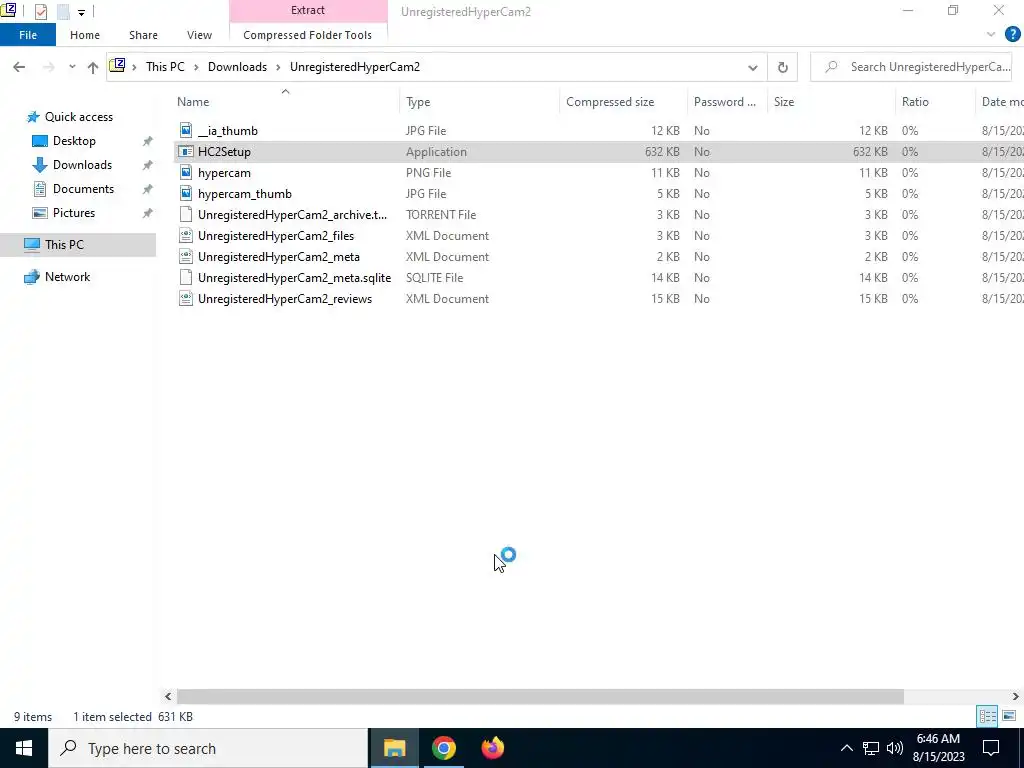Launch Firefox from the taskbar
Image resolution: width=1024 pixels, height=768 pixels.
pos(492,748)
